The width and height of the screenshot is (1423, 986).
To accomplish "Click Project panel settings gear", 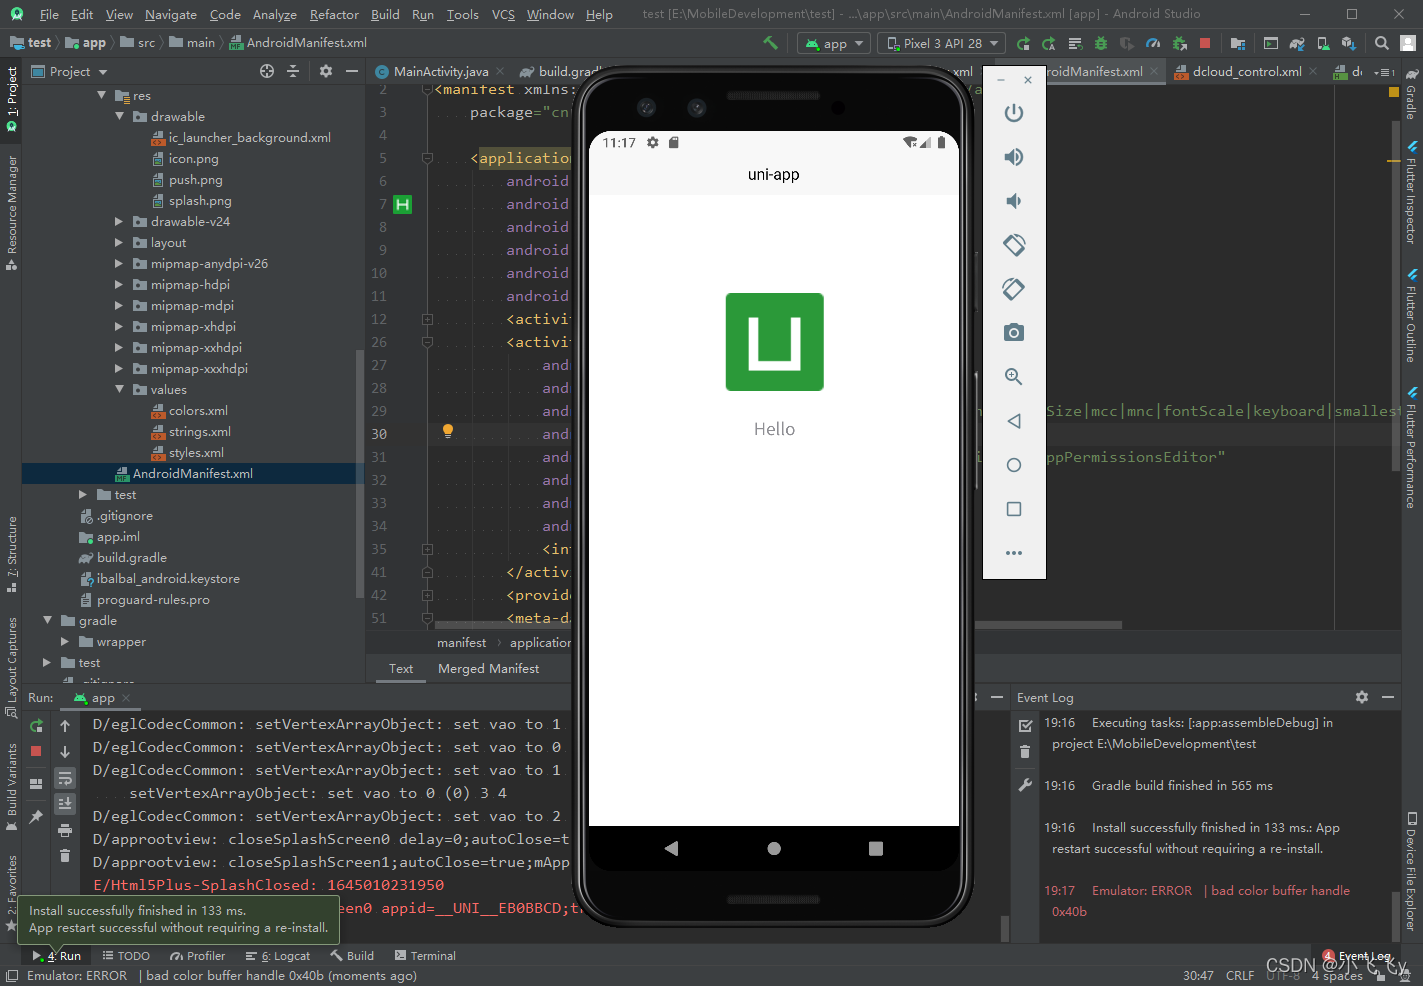I will coord(326,71).
